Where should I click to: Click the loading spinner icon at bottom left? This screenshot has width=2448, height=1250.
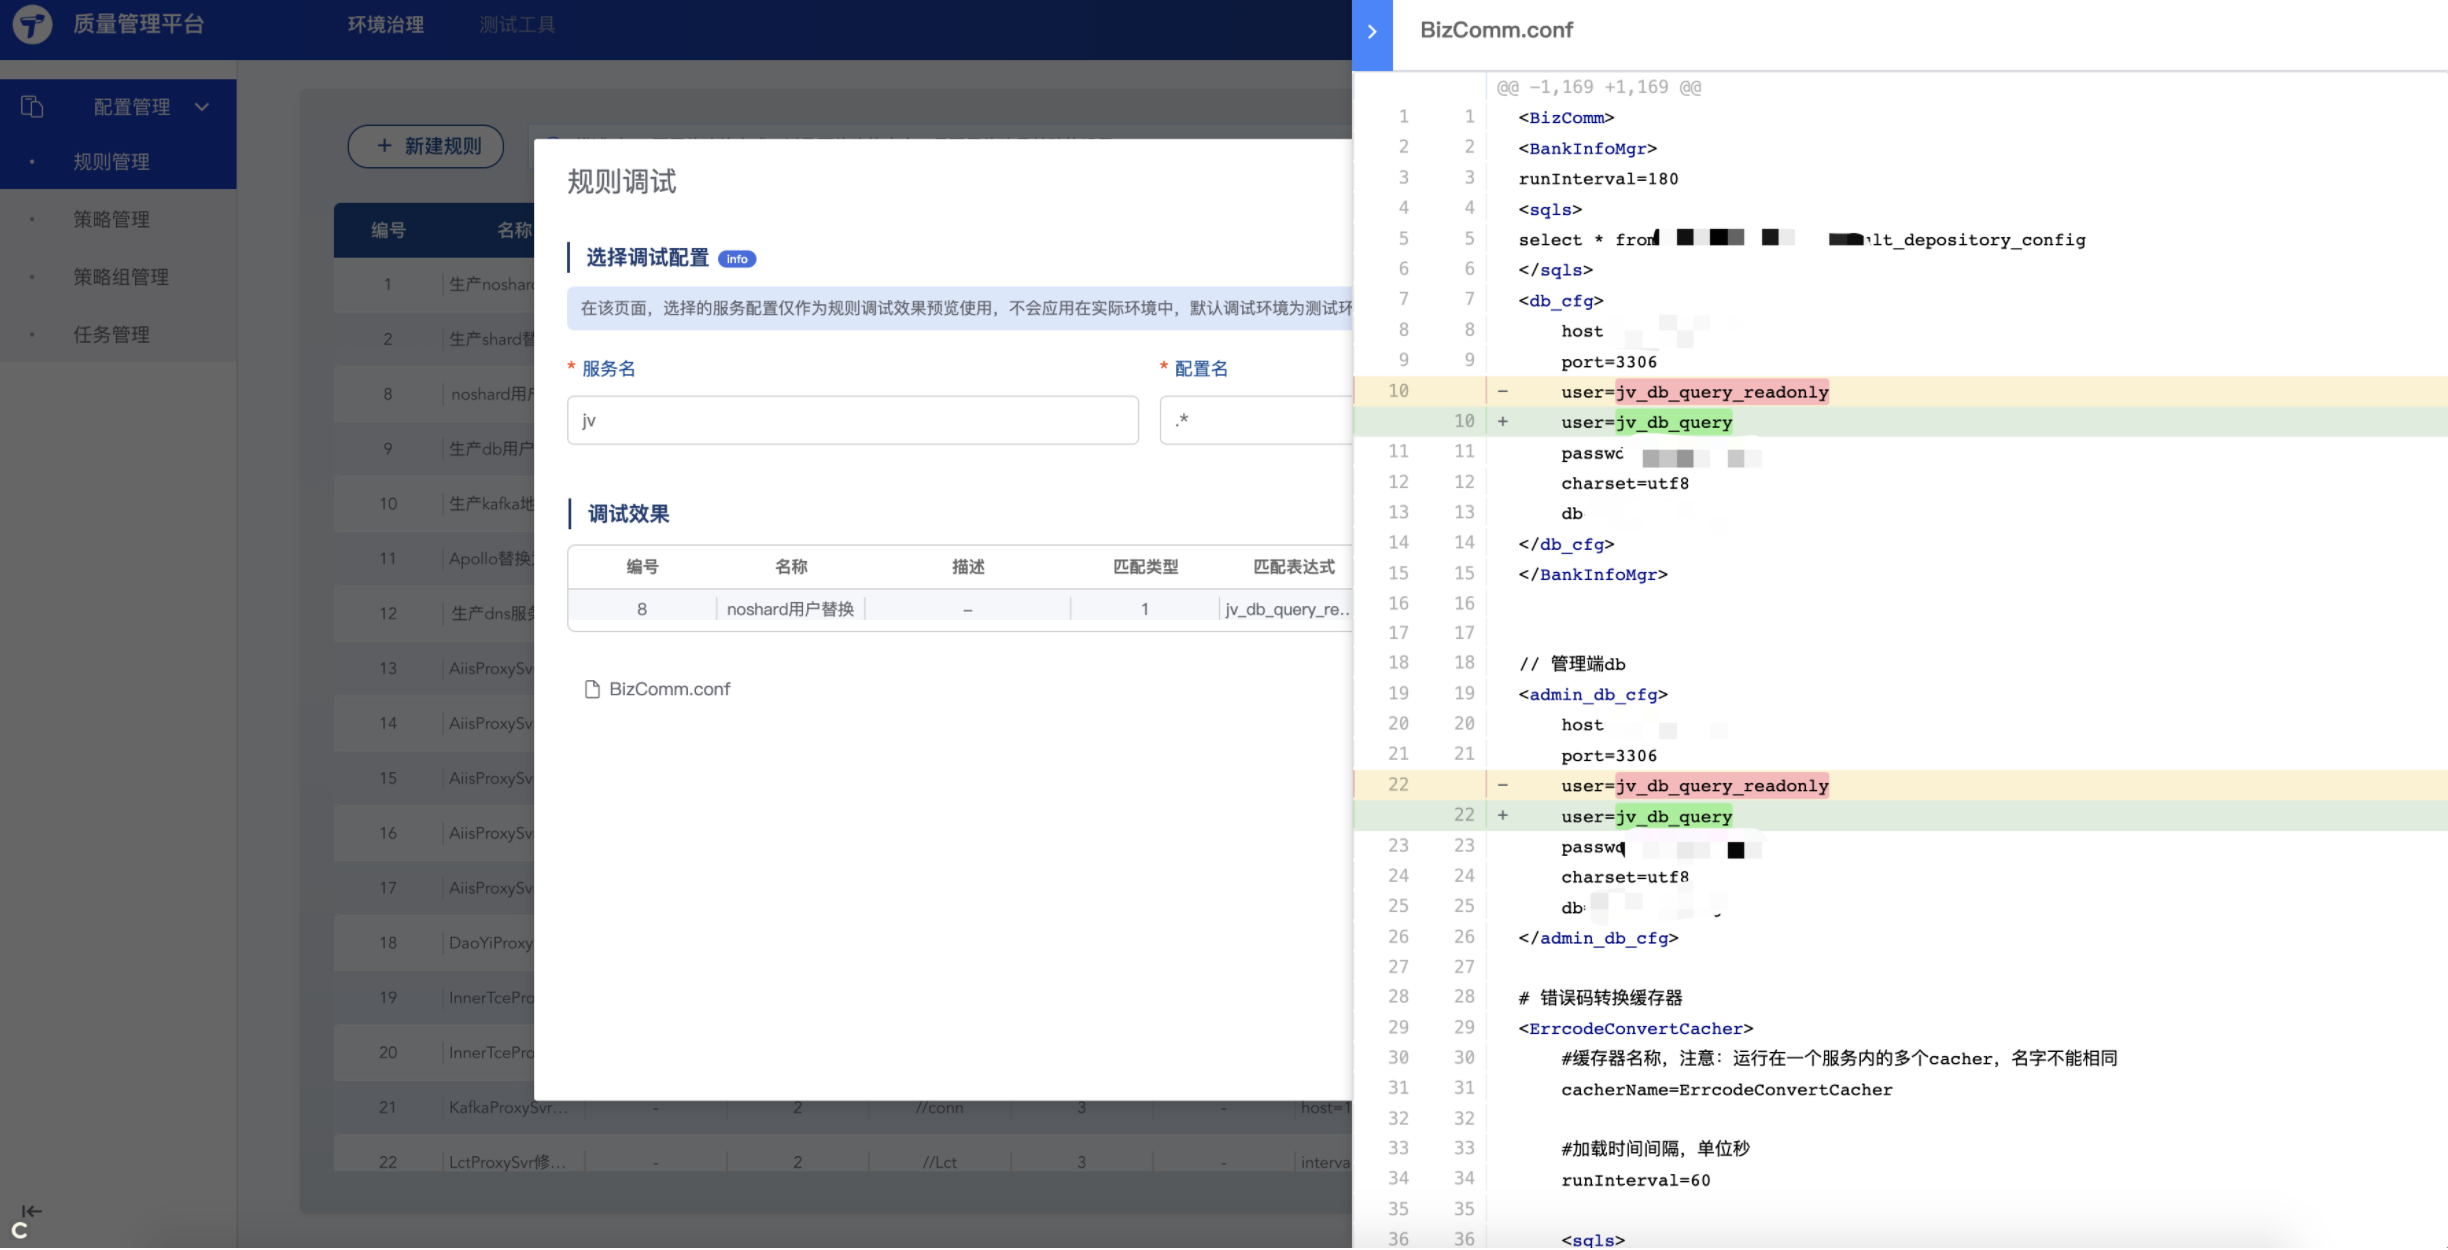(19, 1231)
